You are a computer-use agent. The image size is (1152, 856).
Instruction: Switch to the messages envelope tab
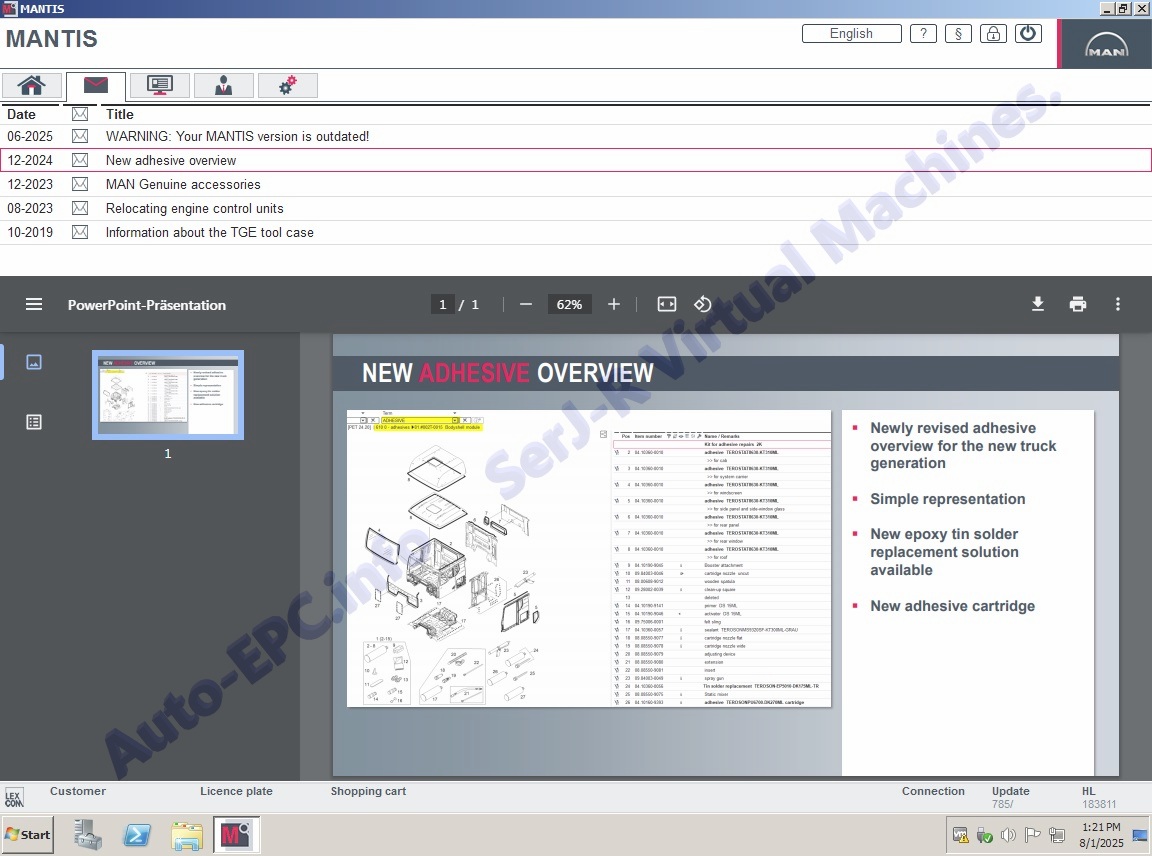[x=96, y=86]
